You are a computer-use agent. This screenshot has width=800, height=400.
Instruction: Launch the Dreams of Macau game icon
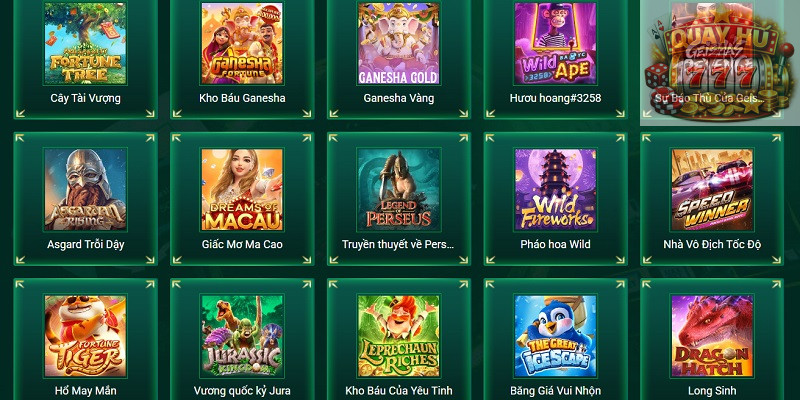click(x=242, y=190)
